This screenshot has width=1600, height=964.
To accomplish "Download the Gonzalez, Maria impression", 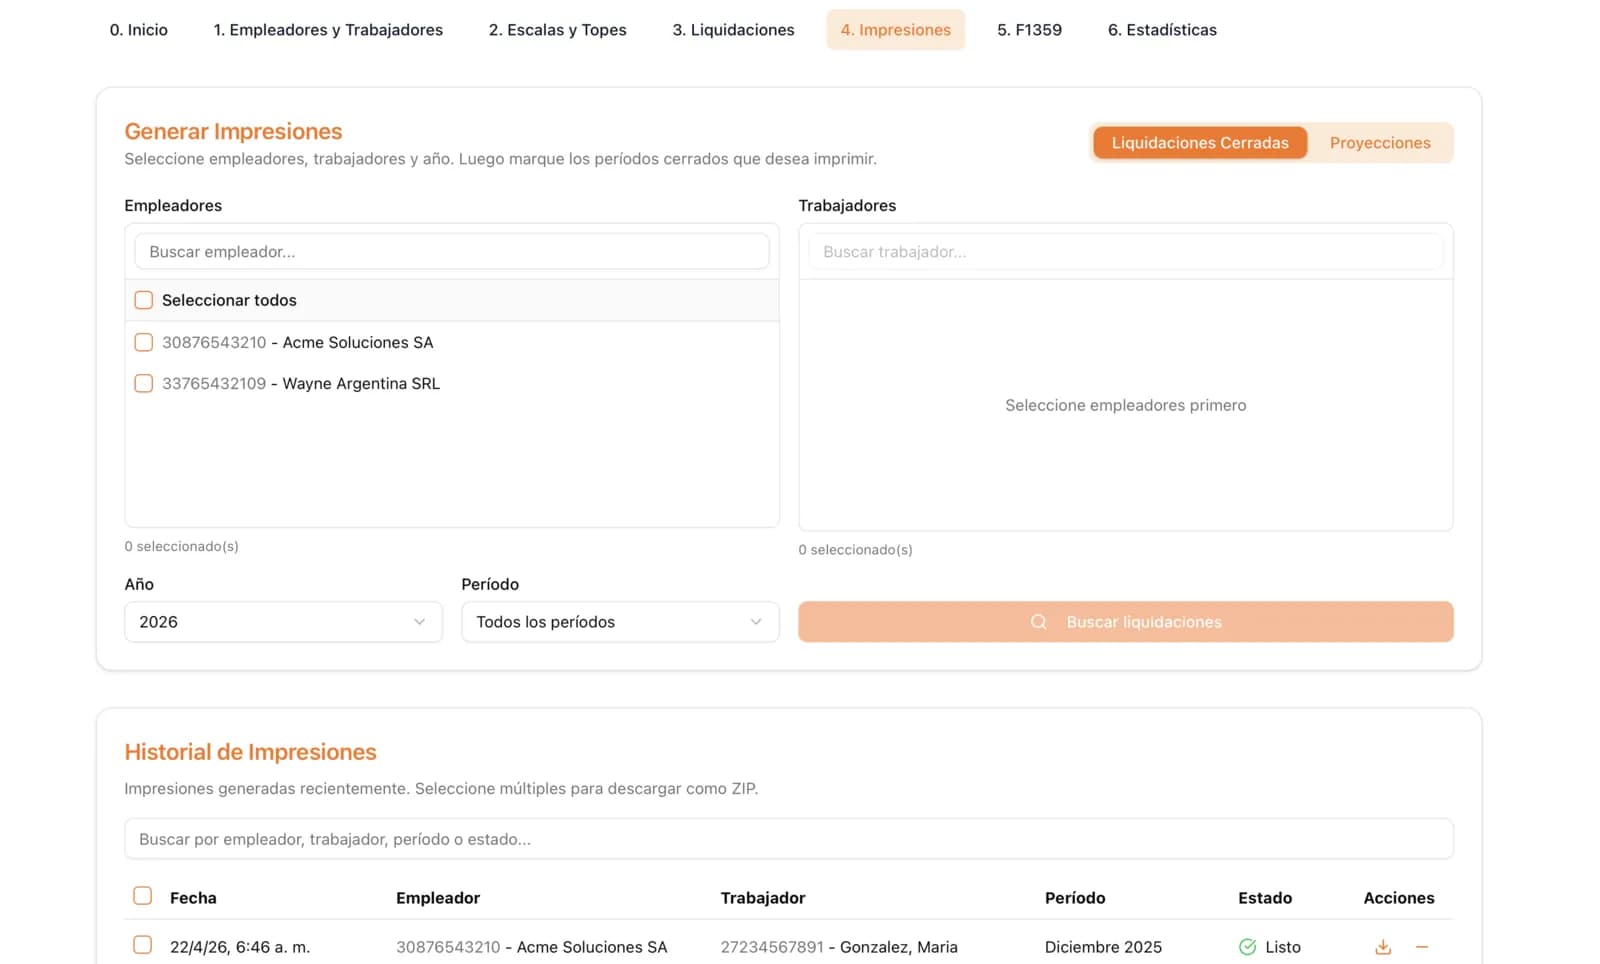I will tap(1383, 947).
